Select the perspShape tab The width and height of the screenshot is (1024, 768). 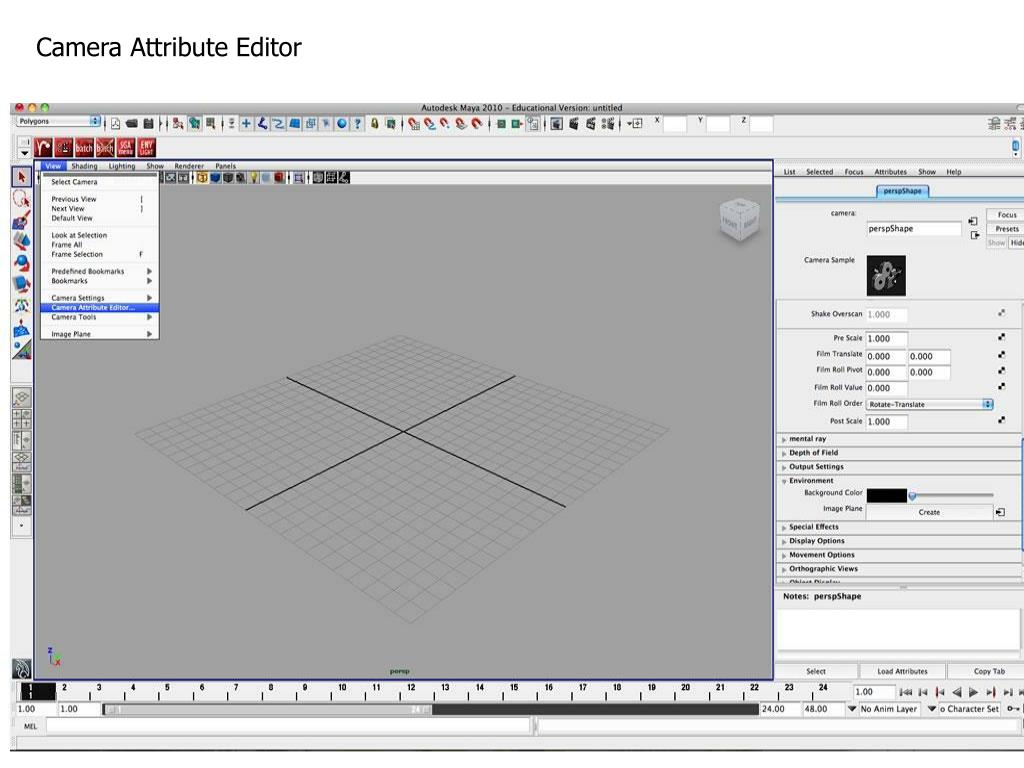pyautogui.click(x=903, y=191)
